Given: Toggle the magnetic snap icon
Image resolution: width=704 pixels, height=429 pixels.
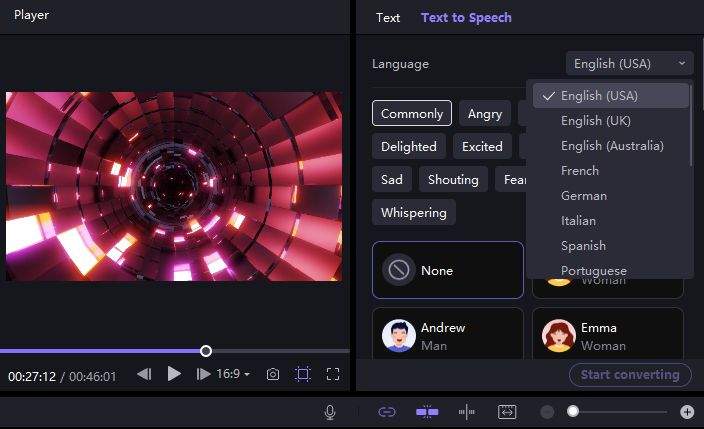Looking at the screenshot, I should tap(427, 411).
